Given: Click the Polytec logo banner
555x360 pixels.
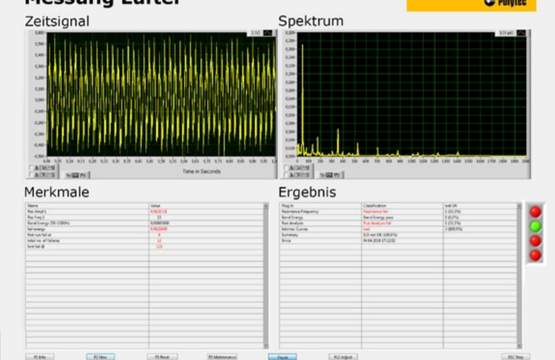Looking at the screenshot, I should coord(471,5).
